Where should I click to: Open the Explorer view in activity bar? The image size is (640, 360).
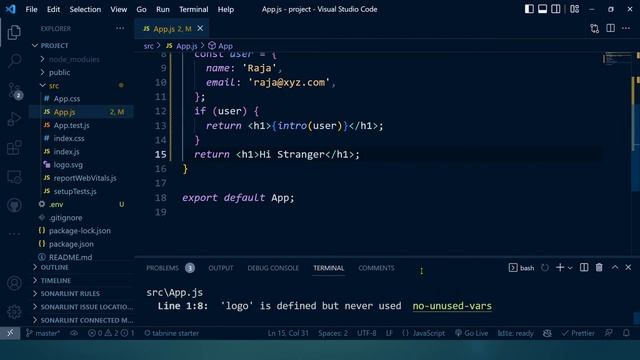click(x=14, y=32)
